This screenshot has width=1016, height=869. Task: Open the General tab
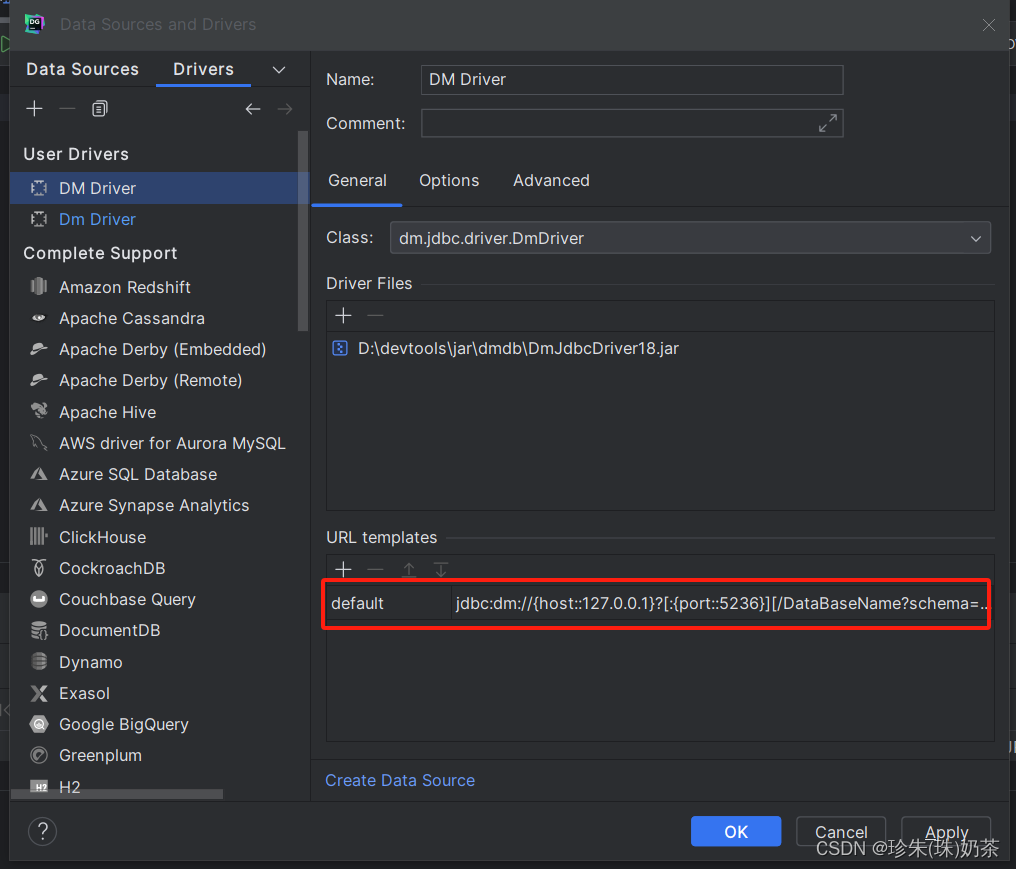click(x=357, y=180)
